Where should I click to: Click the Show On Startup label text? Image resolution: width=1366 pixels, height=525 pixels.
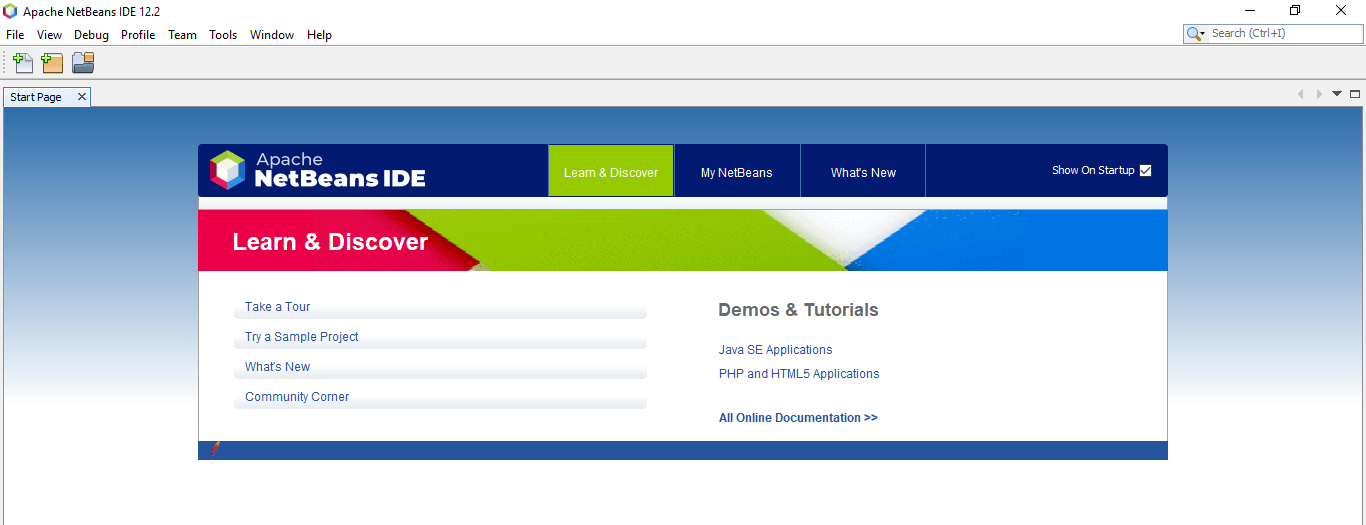point(1093,170)
